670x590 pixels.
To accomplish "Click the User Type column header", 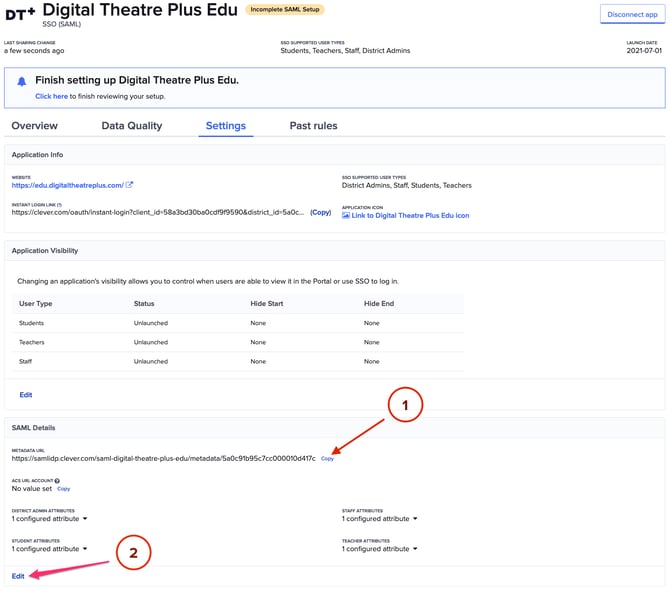I will (x=35, y=303).
